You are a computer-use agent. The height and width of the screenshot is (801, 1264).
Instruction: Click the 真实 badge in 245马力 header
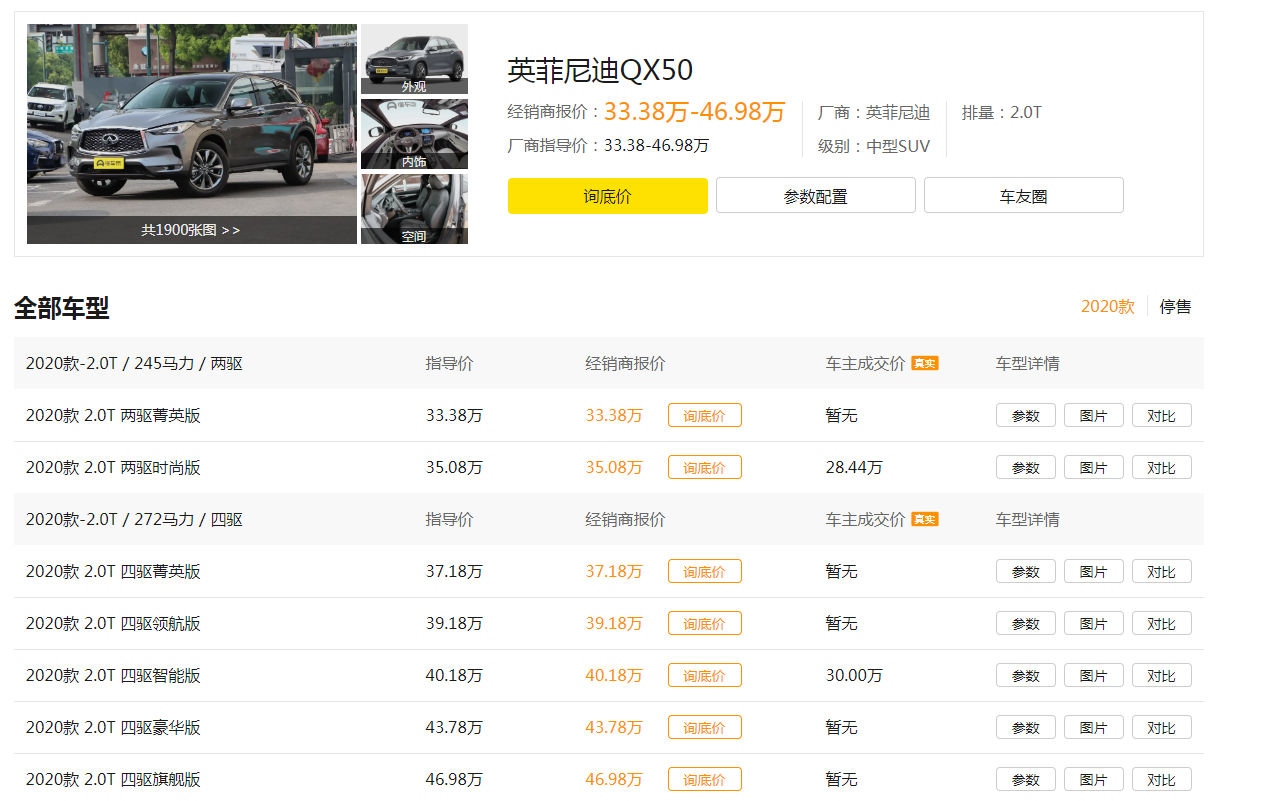[925, 364]
